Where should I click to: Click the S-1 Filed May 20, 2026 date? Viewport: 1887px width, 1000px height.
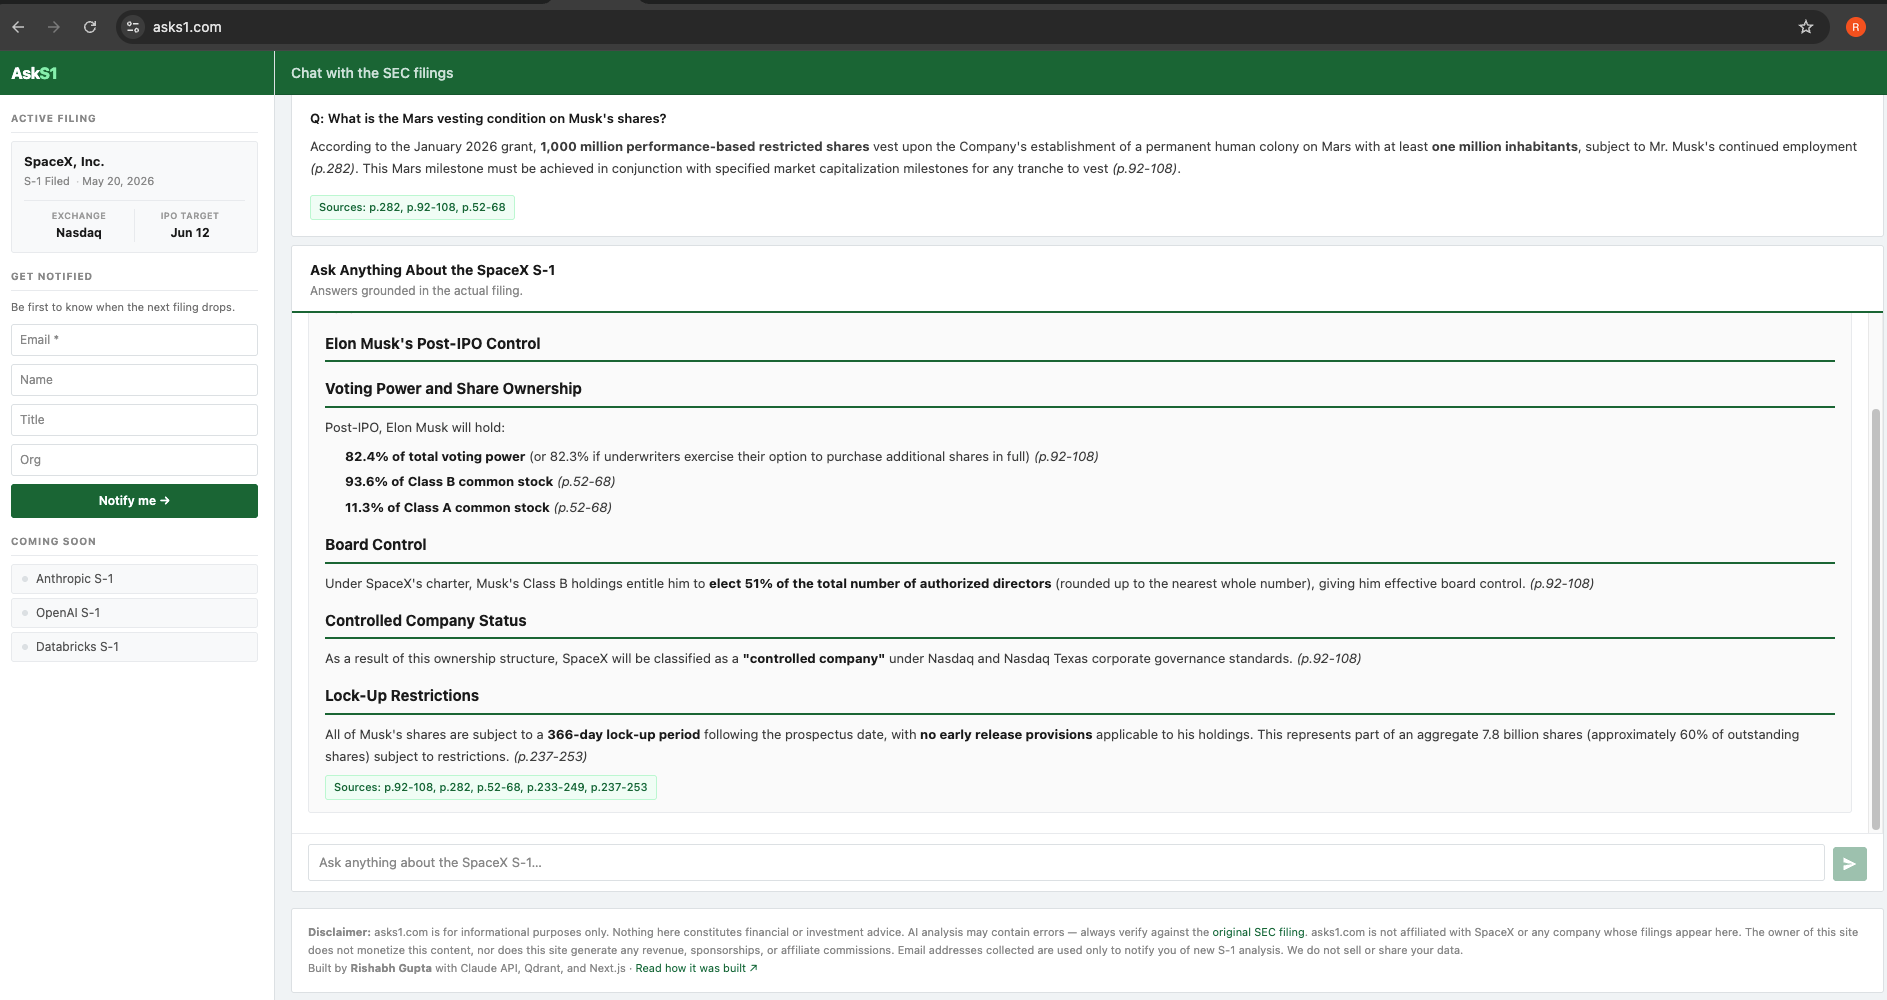point(89,181)
